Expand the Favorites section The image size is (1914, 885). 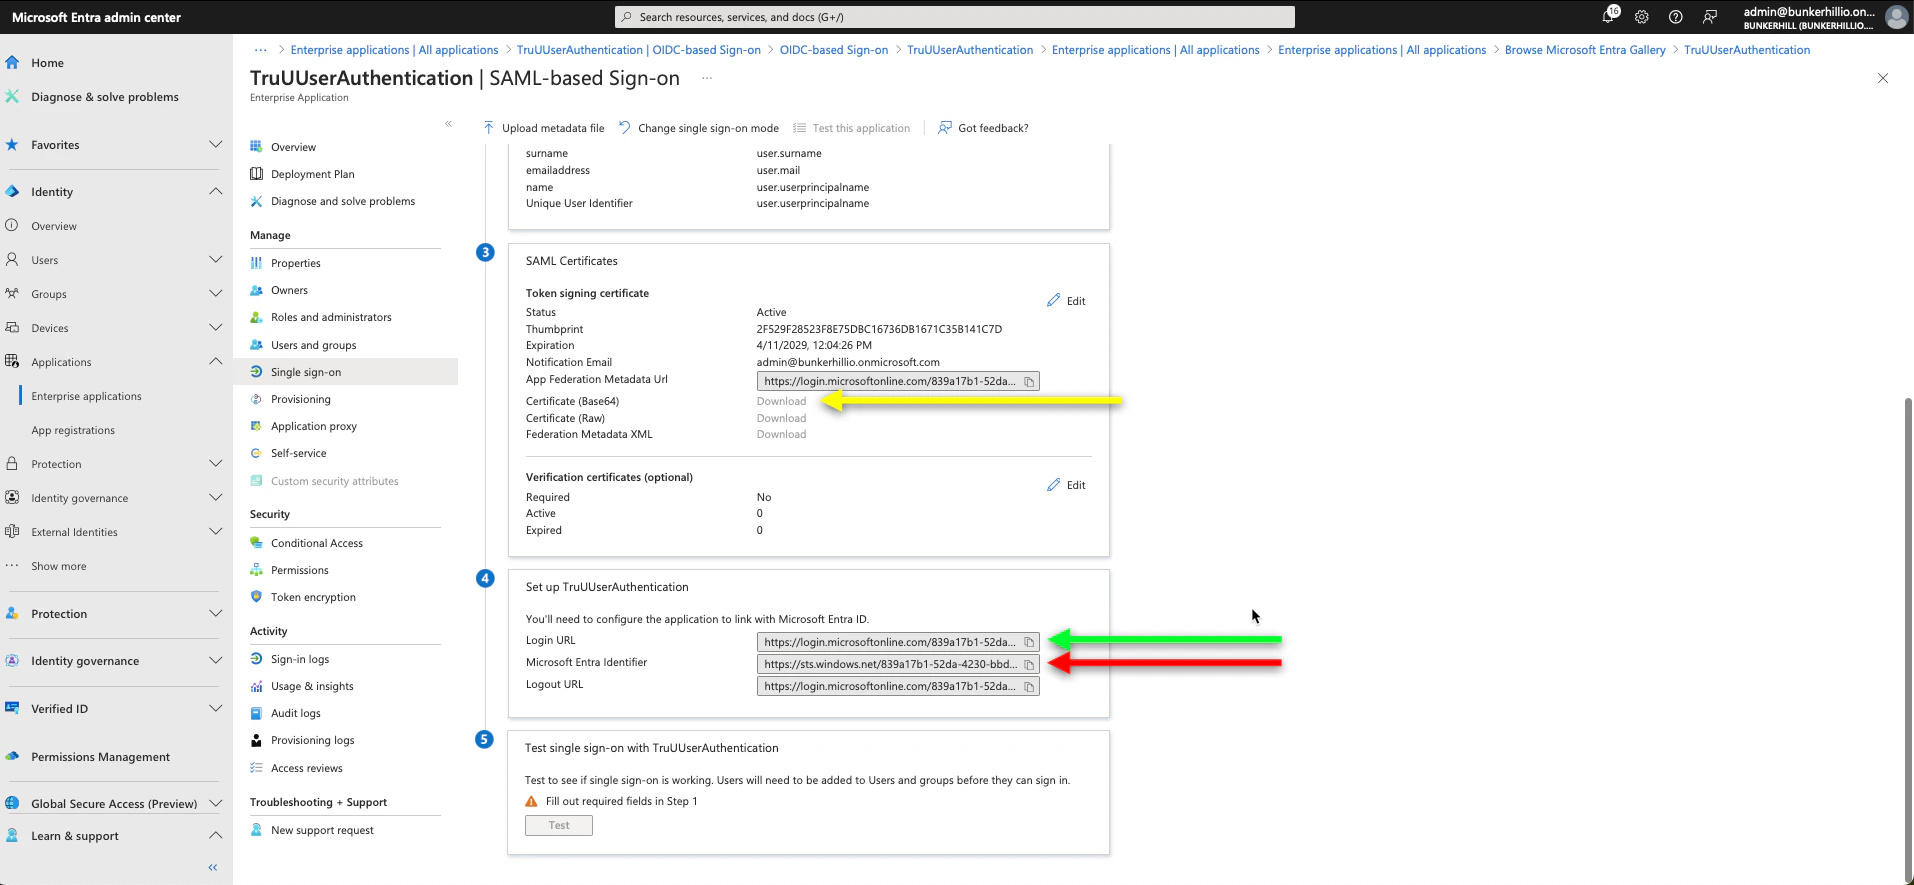215,145
